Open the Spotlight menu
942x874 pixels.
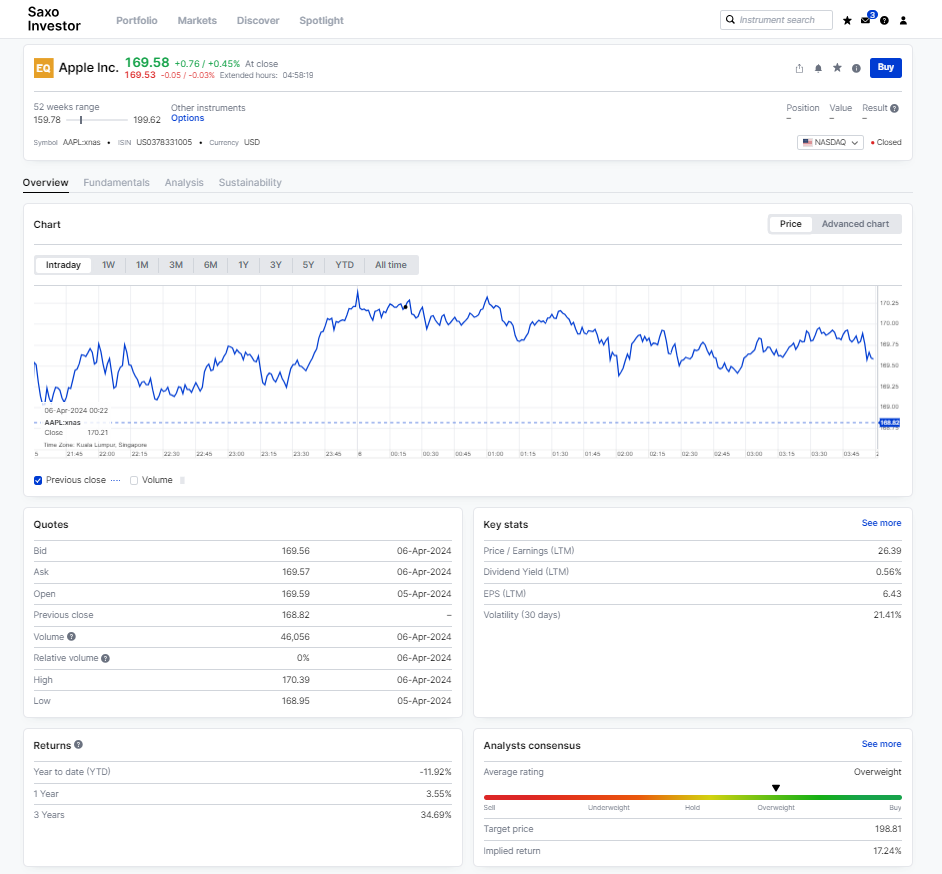point(321,20)
